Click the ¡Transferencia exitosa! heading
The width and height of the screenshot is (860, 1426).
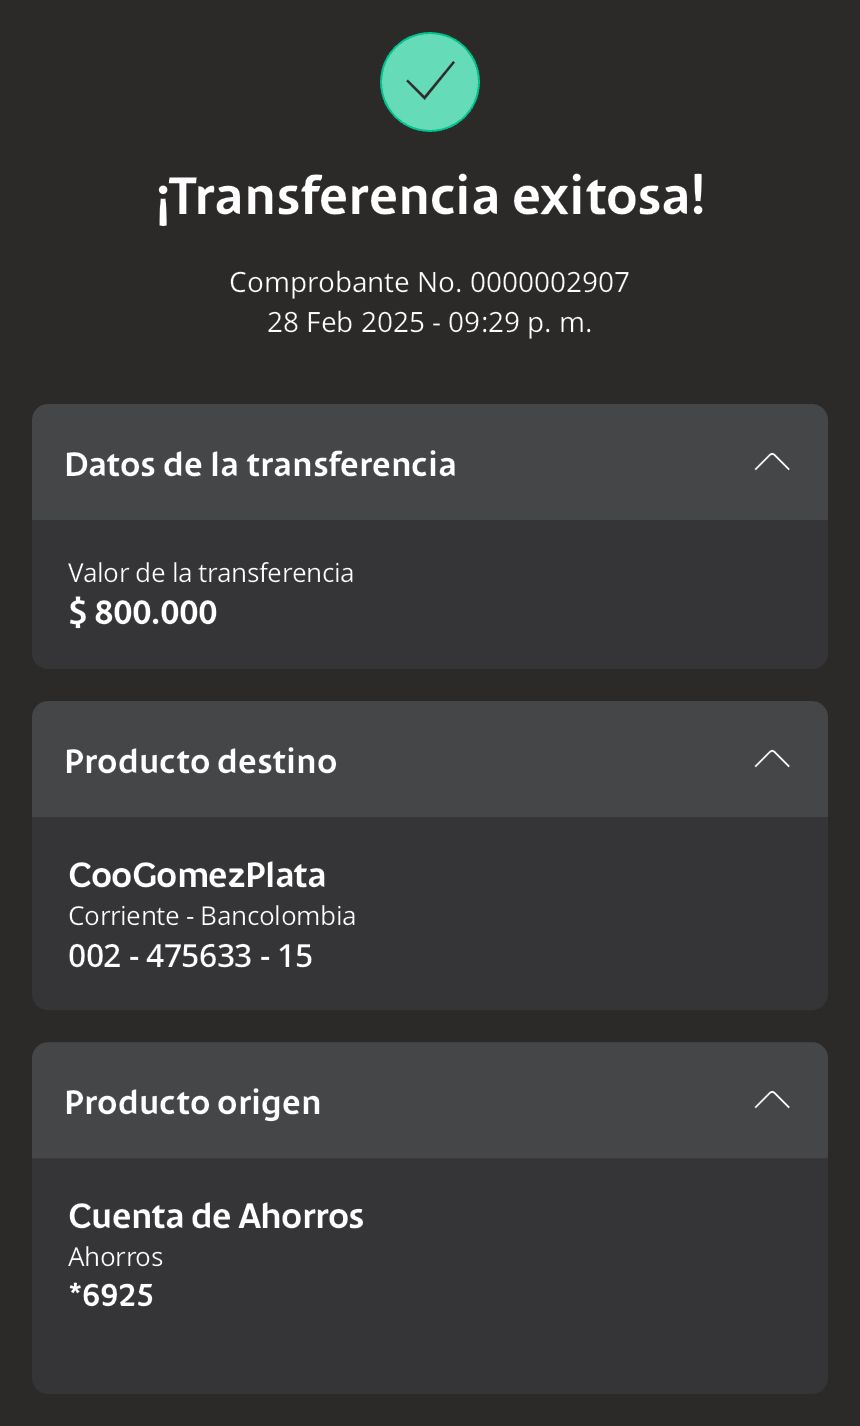(430, 197)
